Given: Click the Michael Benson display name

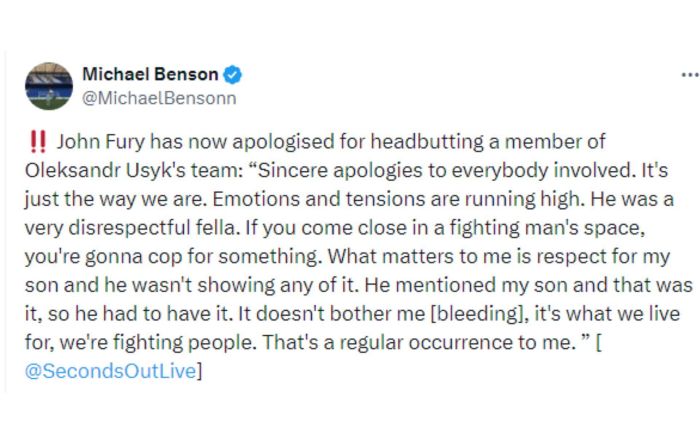Looking at the screenshot, I should pos(150,75).
